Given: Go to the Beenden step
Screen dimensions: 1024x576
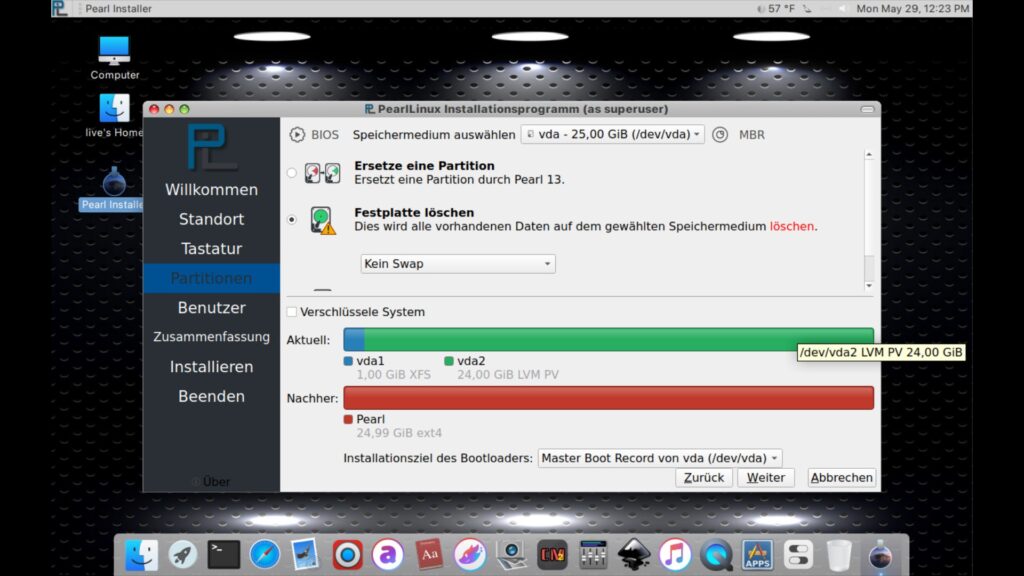Looking at the screenshot, I should pyautogui.click(x=211, y=396).
